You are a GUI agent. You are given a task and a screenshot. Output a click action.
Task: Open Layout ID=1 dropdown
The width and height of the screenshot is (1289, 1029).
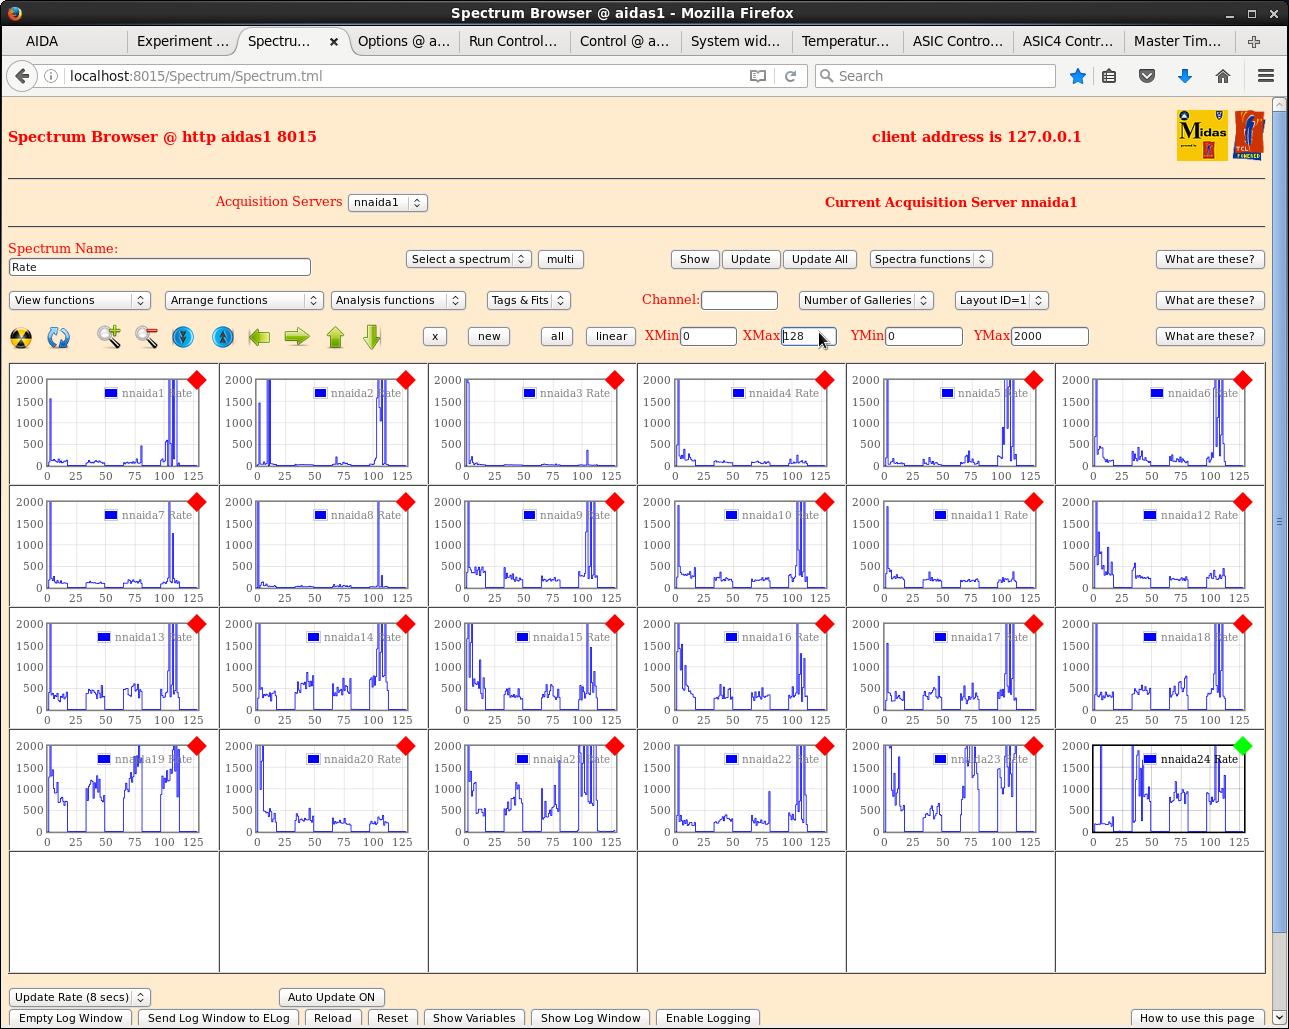[x=1001, y=300]
